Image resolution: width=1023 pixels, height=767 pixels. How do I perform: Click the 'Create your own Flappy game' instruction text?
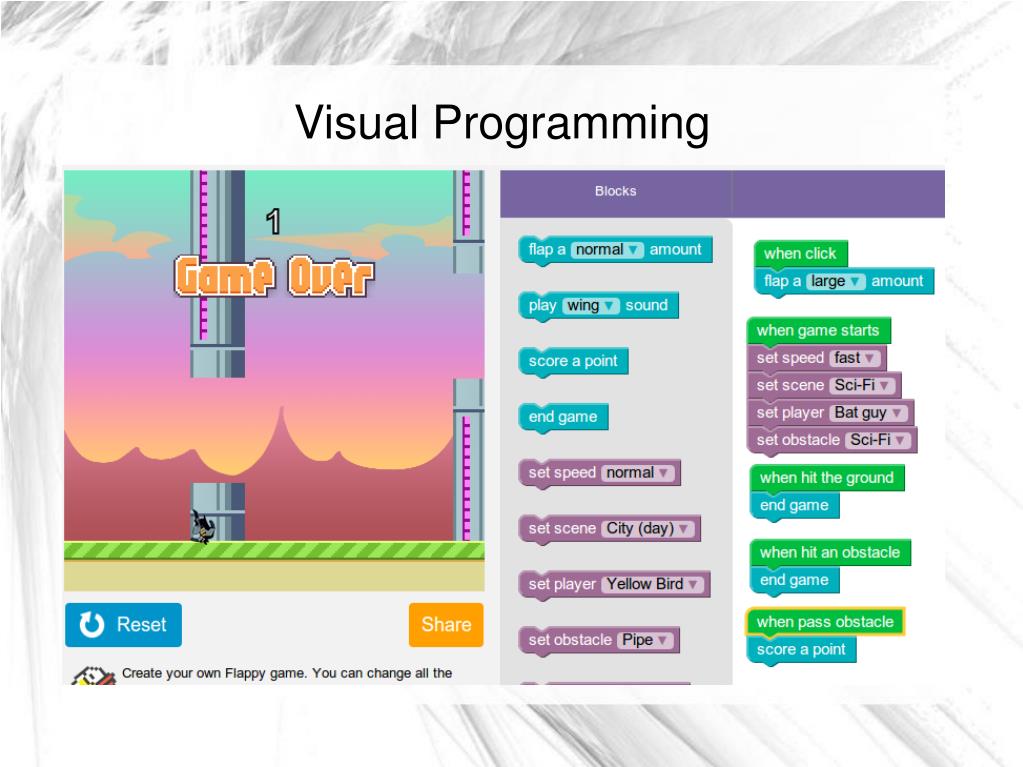click(x=287, y=673)
